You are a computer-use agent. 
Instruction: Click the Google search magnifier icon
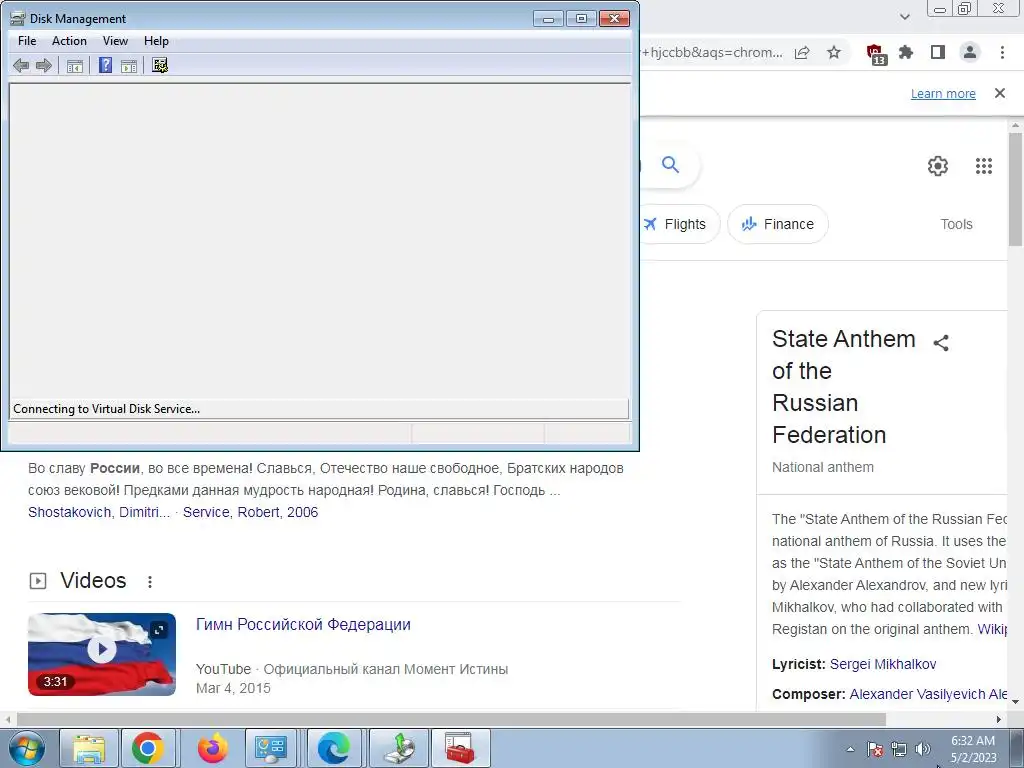(x=670, y=164)
